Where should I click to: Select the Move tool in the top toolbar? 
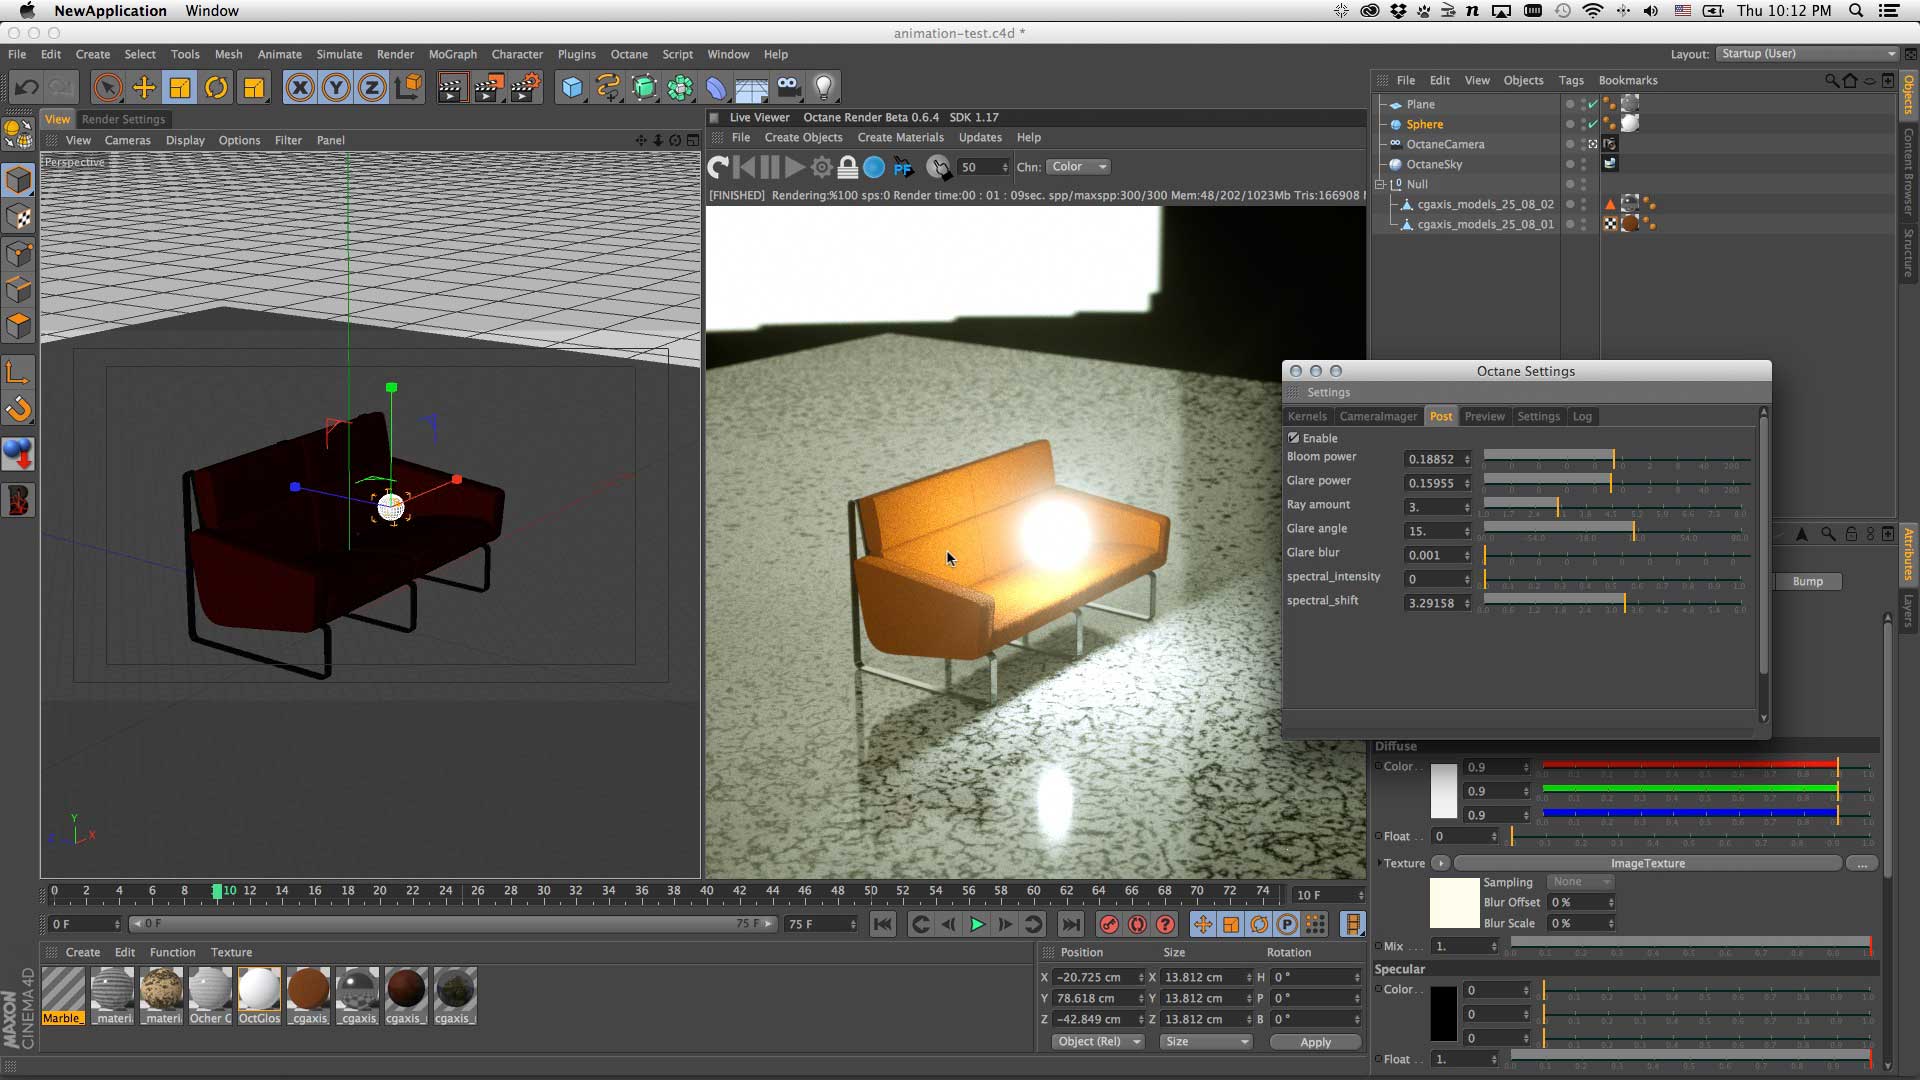click(x=144, y=88)
